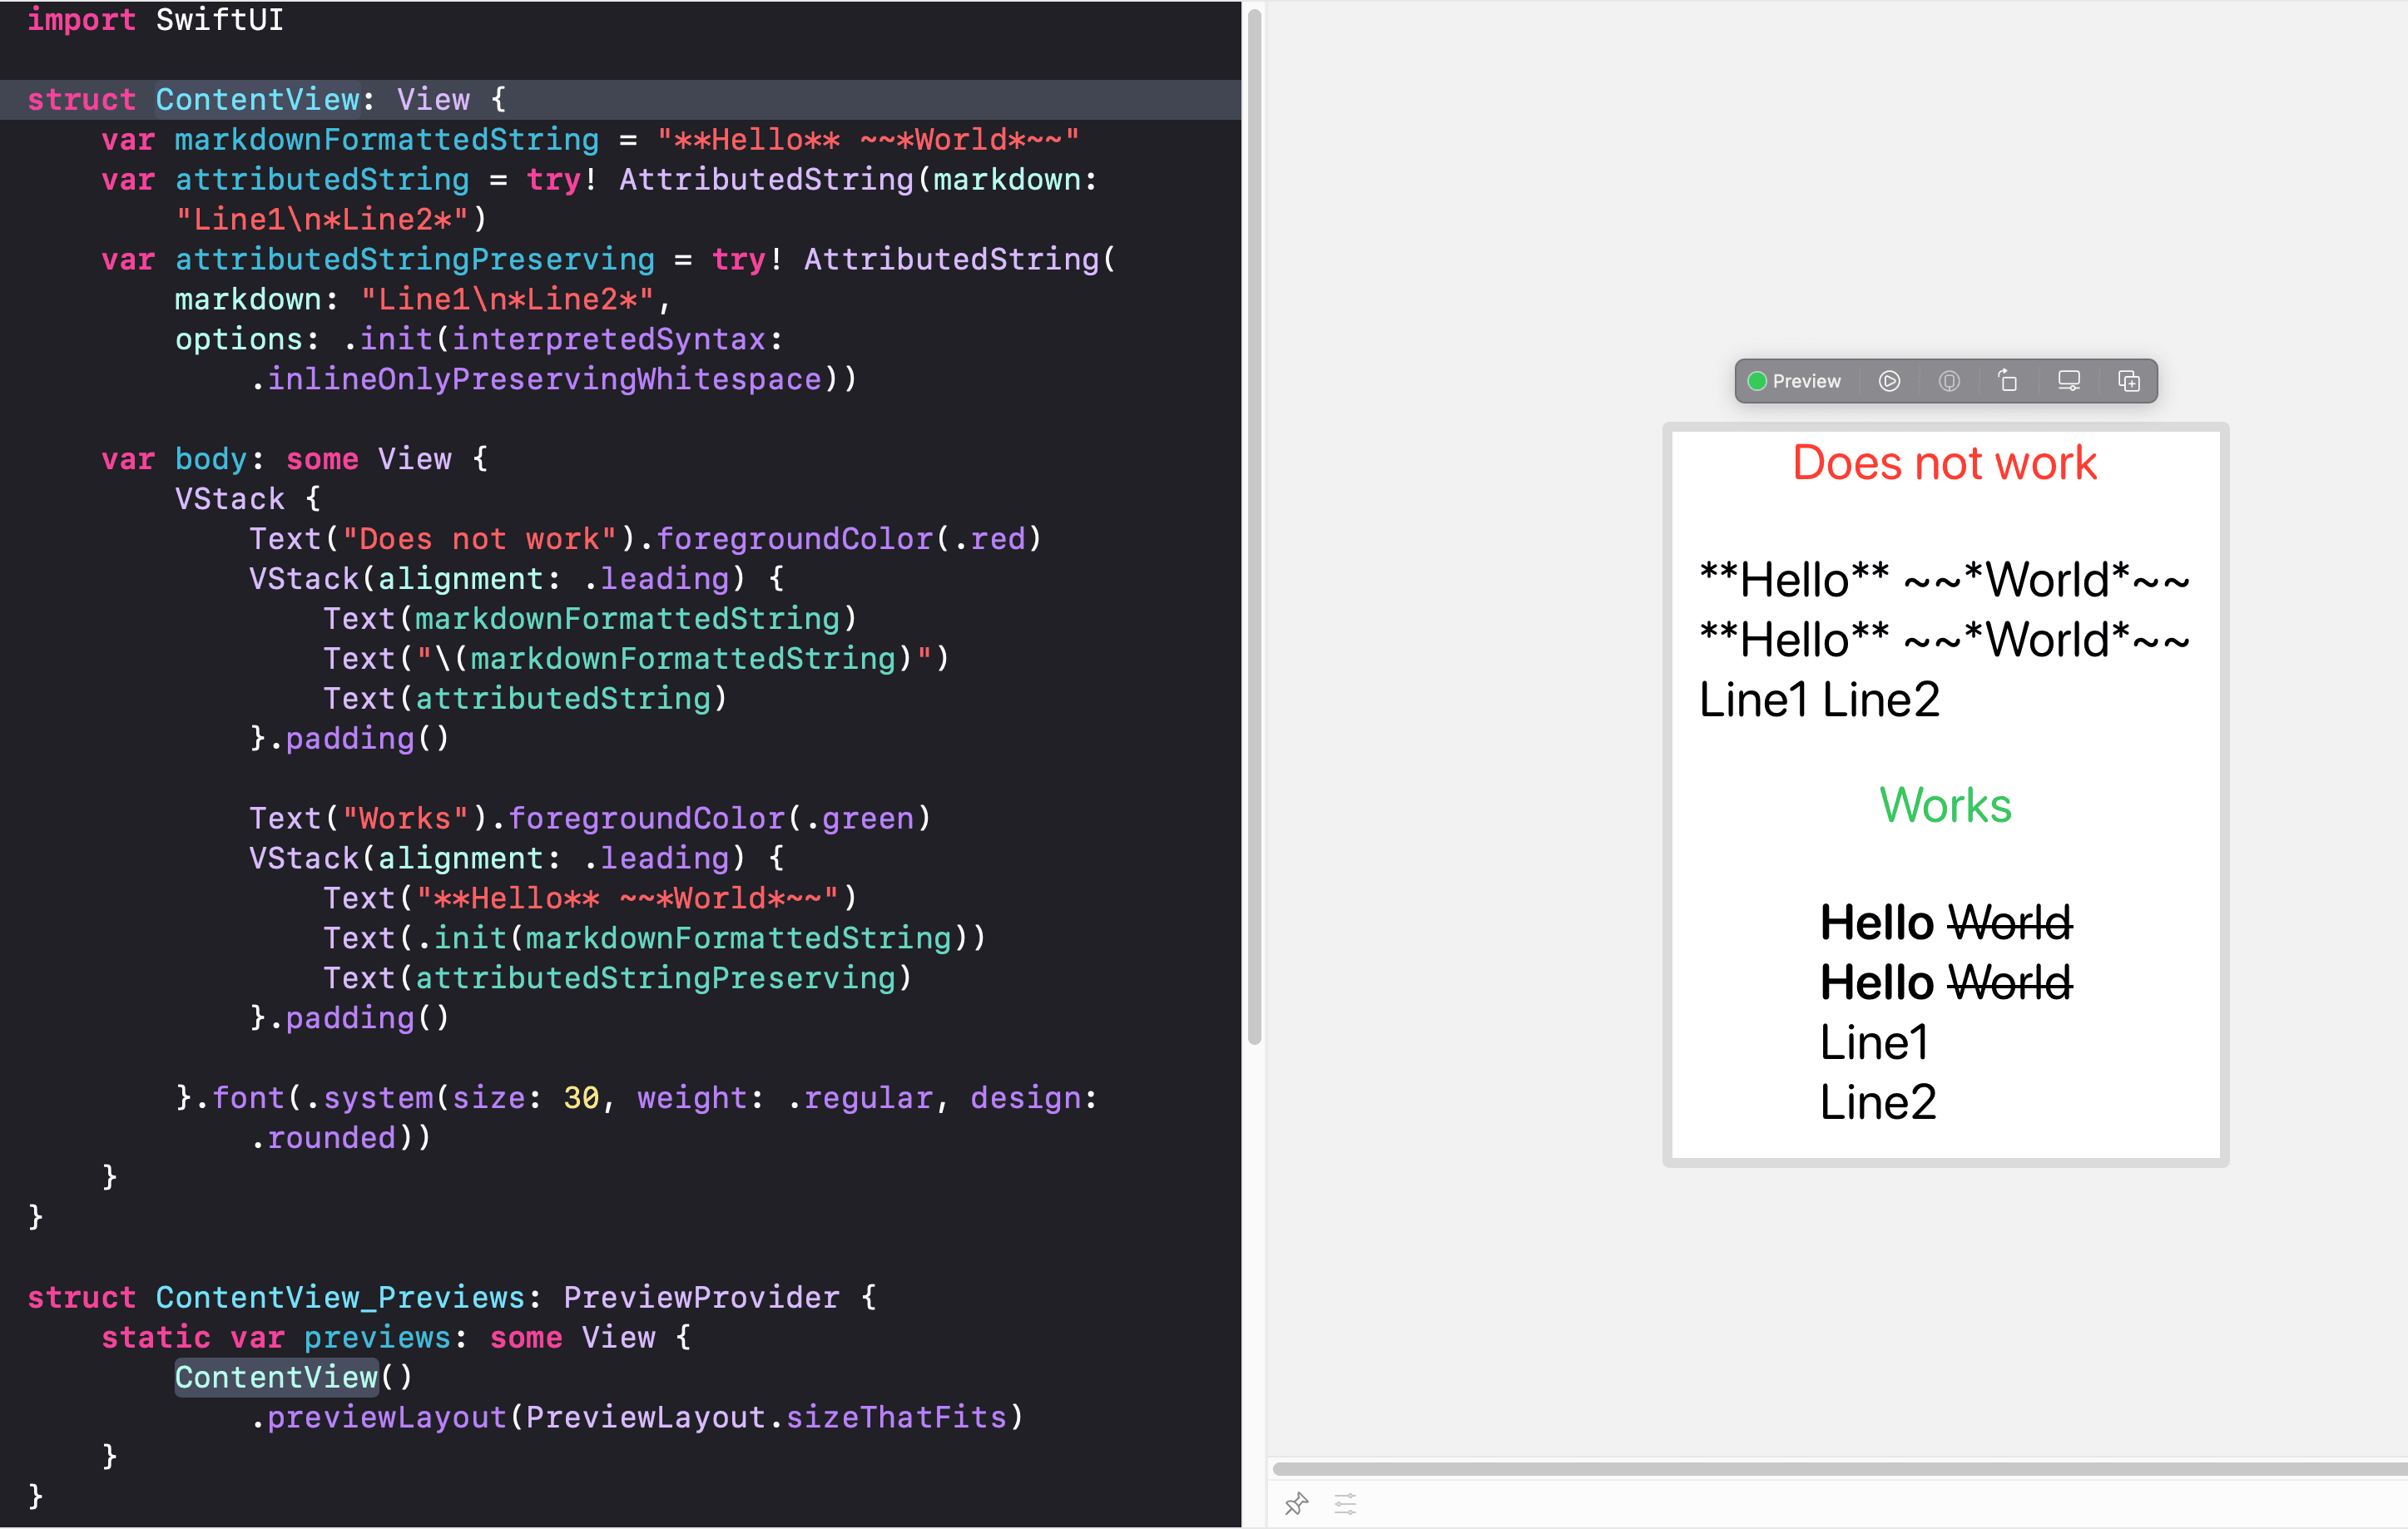This screenshot has height=1529, width=2408.
Task: Place cursor on import SwiftUI line
Action: click(155, 19)
